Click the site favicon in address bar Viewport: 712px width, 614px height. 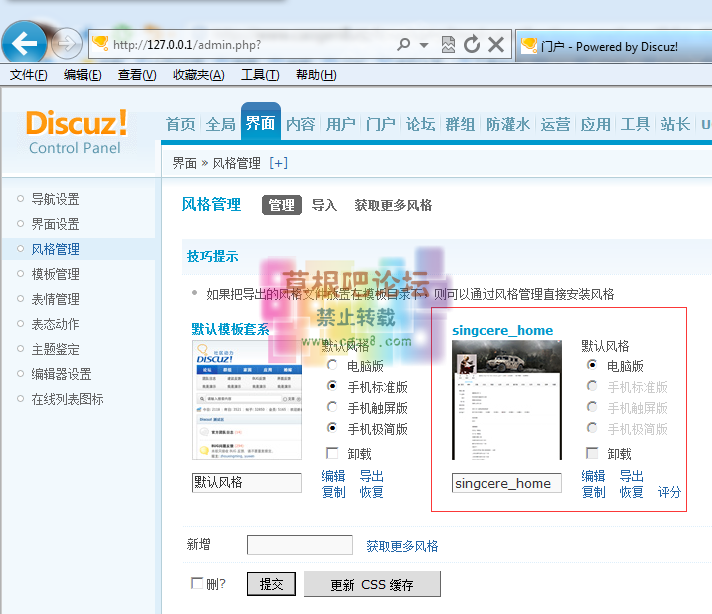pyautogui.click(x=100, y=44)
